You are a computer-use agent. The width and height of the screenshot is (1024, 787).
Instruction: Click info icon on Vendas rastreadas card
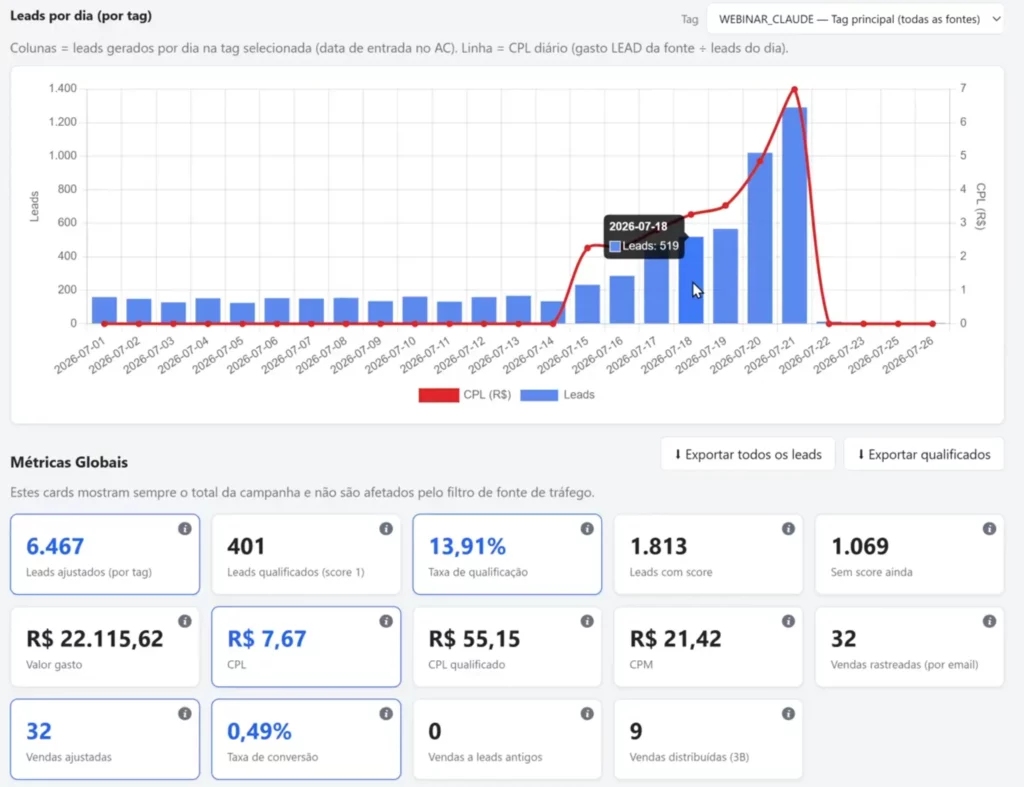(x=989, y=621)
